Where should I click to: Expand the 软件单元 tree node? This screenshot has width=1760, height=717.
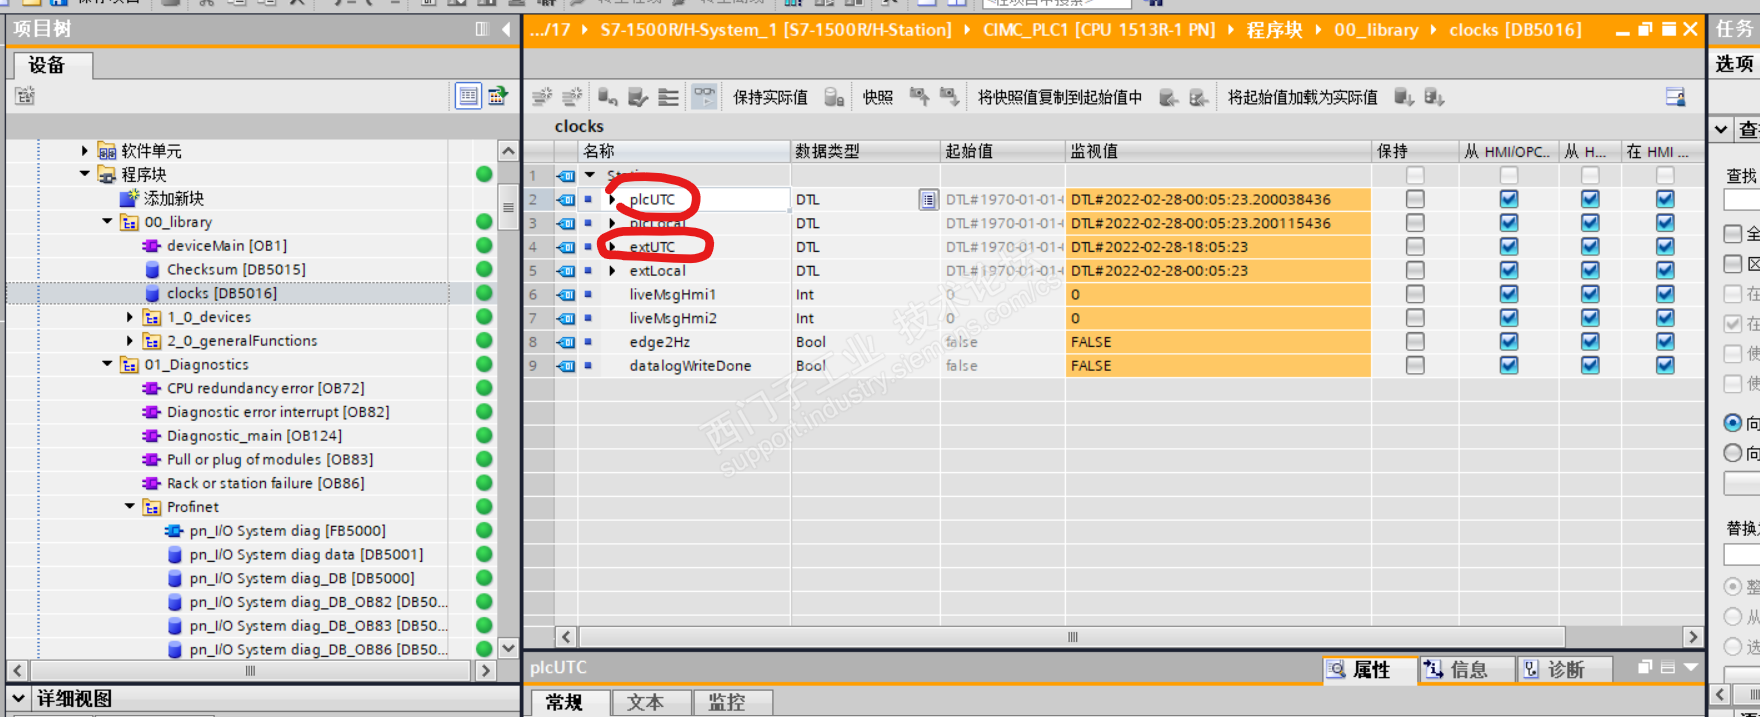[84, 151]
